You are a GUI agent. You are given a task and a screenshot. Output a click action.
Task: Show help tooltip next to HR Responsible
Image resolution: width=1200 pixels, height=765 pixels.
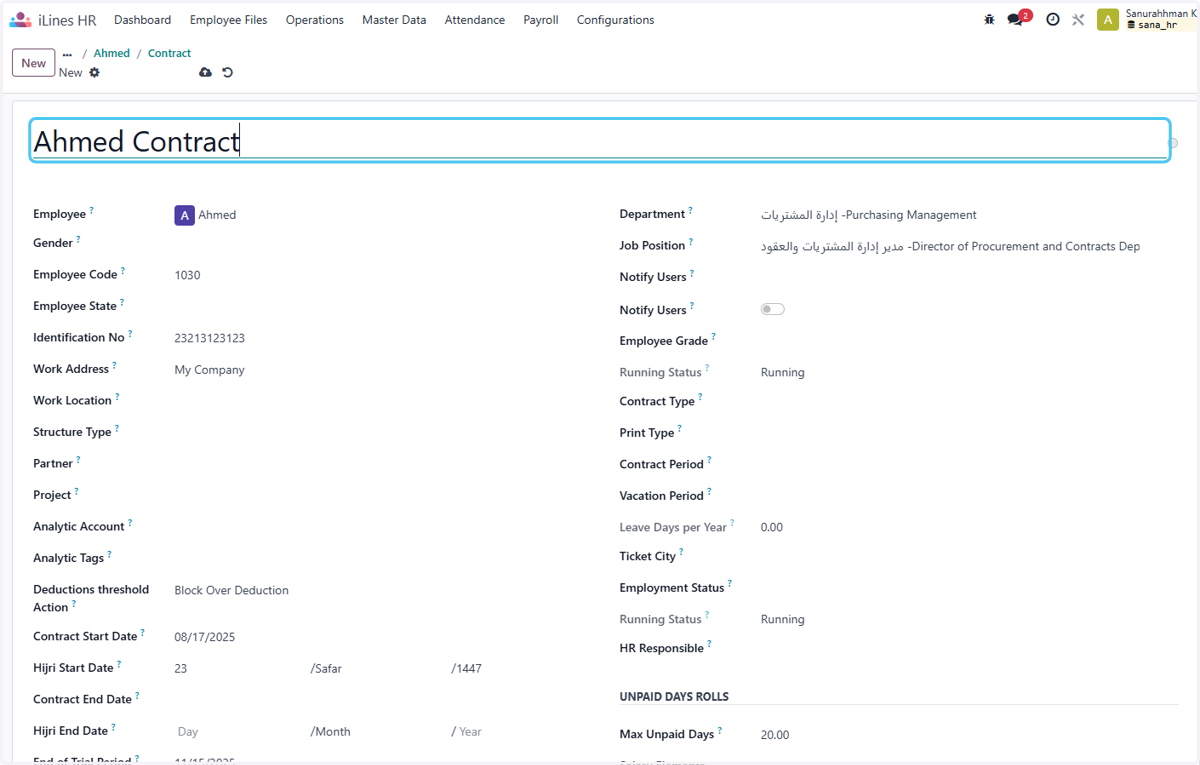[709, 645]
